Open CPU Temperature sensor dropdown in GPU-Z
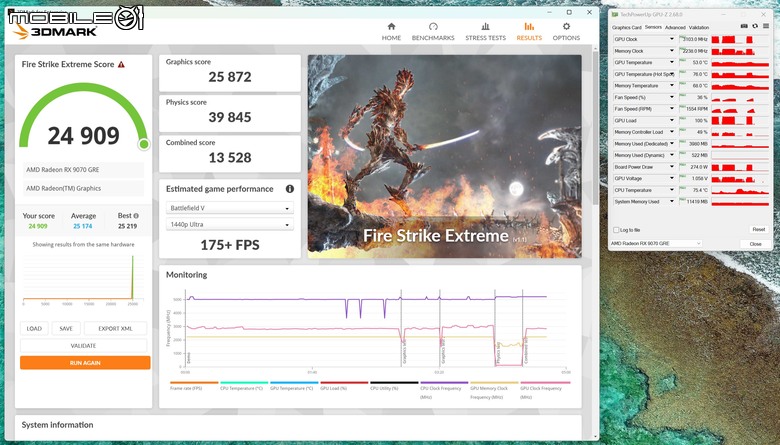 coord(672,190)
